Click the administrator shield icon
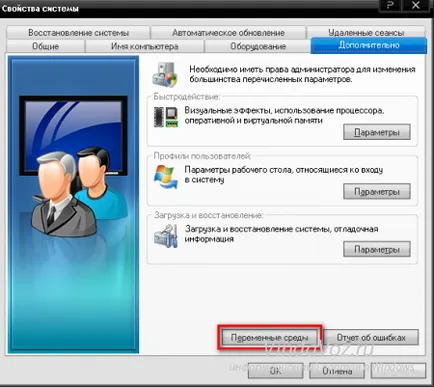Image resolution: width=434 pixels, height=387 pixels. pyautogui.click(x=165, y=75)
